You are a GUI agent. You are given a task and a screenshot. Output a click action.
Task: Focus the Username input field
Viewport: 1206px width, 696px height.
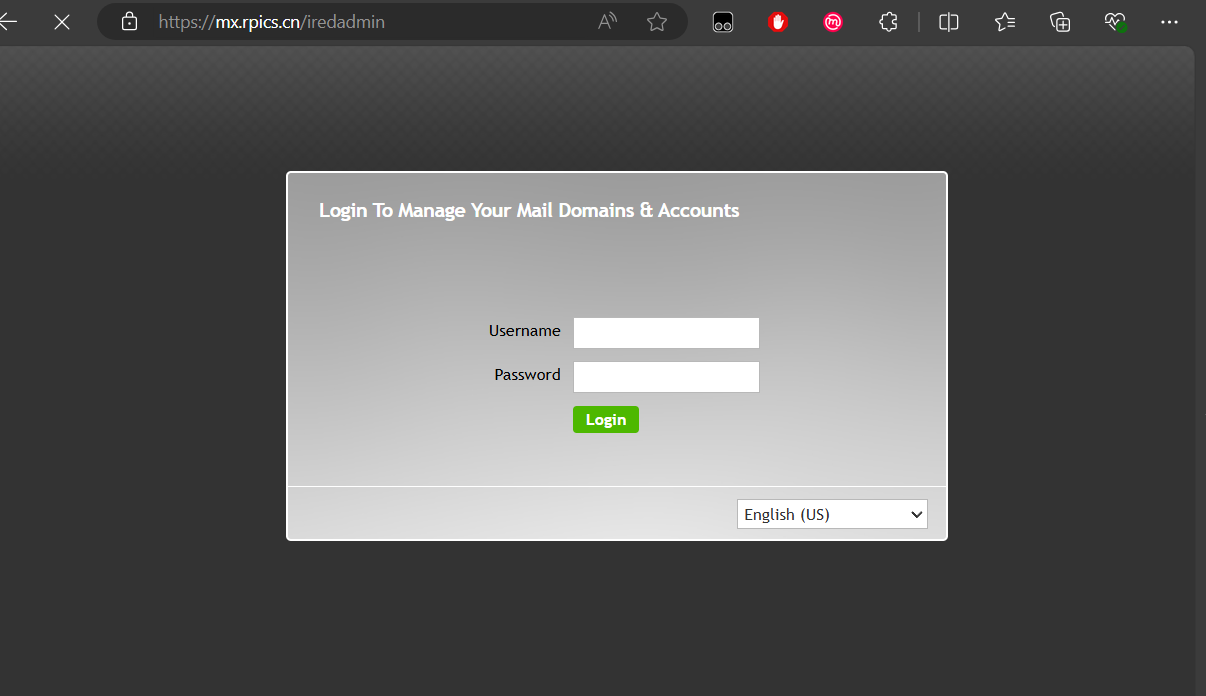tap(666, 333)
